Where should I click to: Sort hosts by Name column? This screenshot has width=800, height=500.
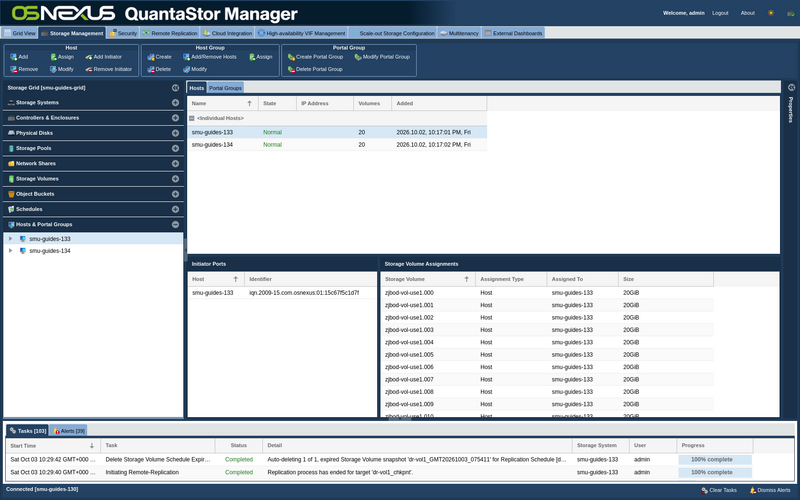point(222,104)
